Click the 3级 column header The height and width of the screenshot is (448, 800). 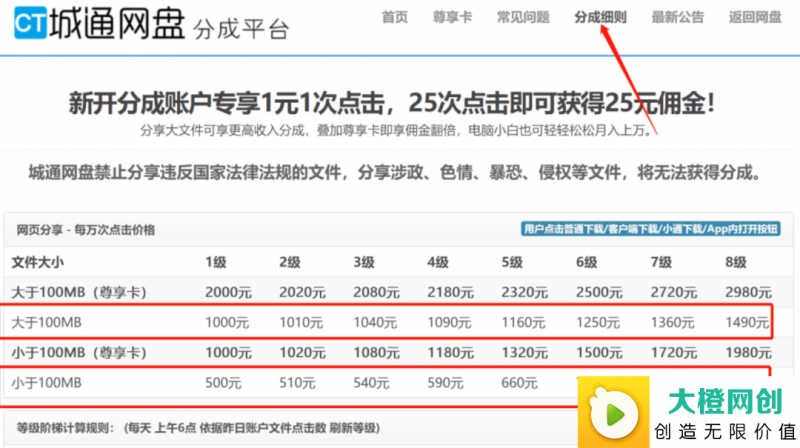pyautogui.click(x=364, y=263)
